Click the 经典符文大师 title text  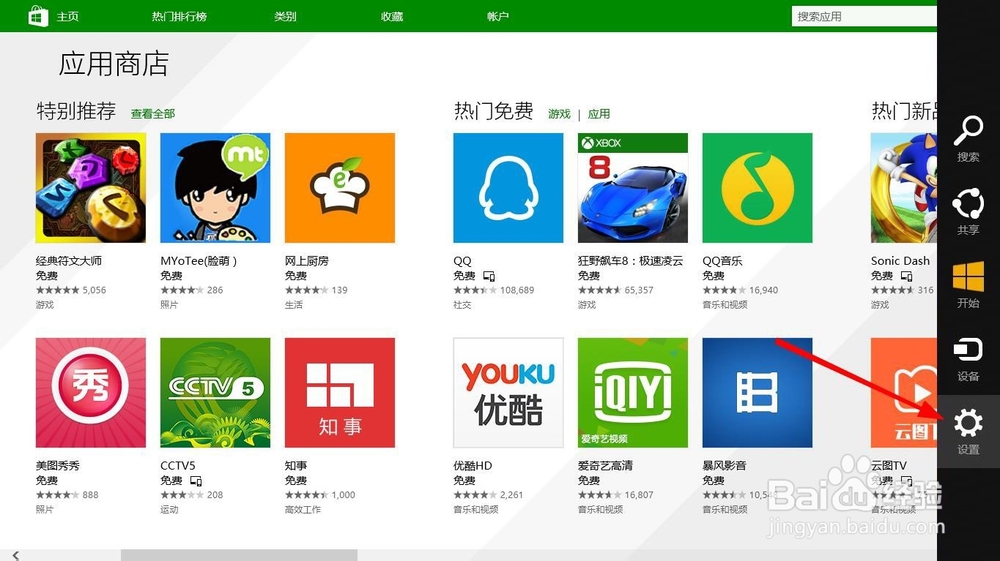pyautogui.click(x=68, y=261)
